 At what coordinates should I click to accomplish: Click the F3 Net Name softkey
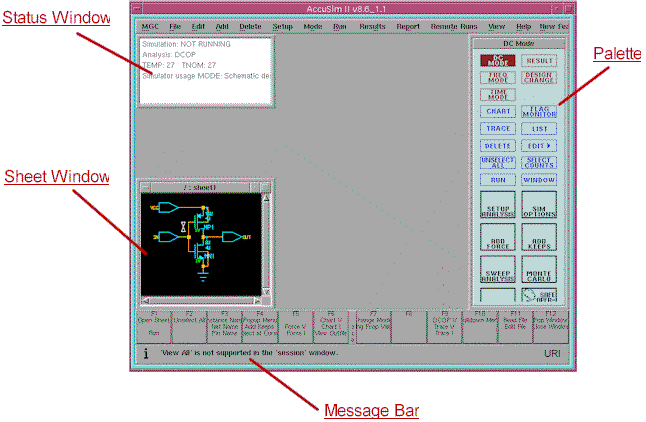(x=225, y=326)
